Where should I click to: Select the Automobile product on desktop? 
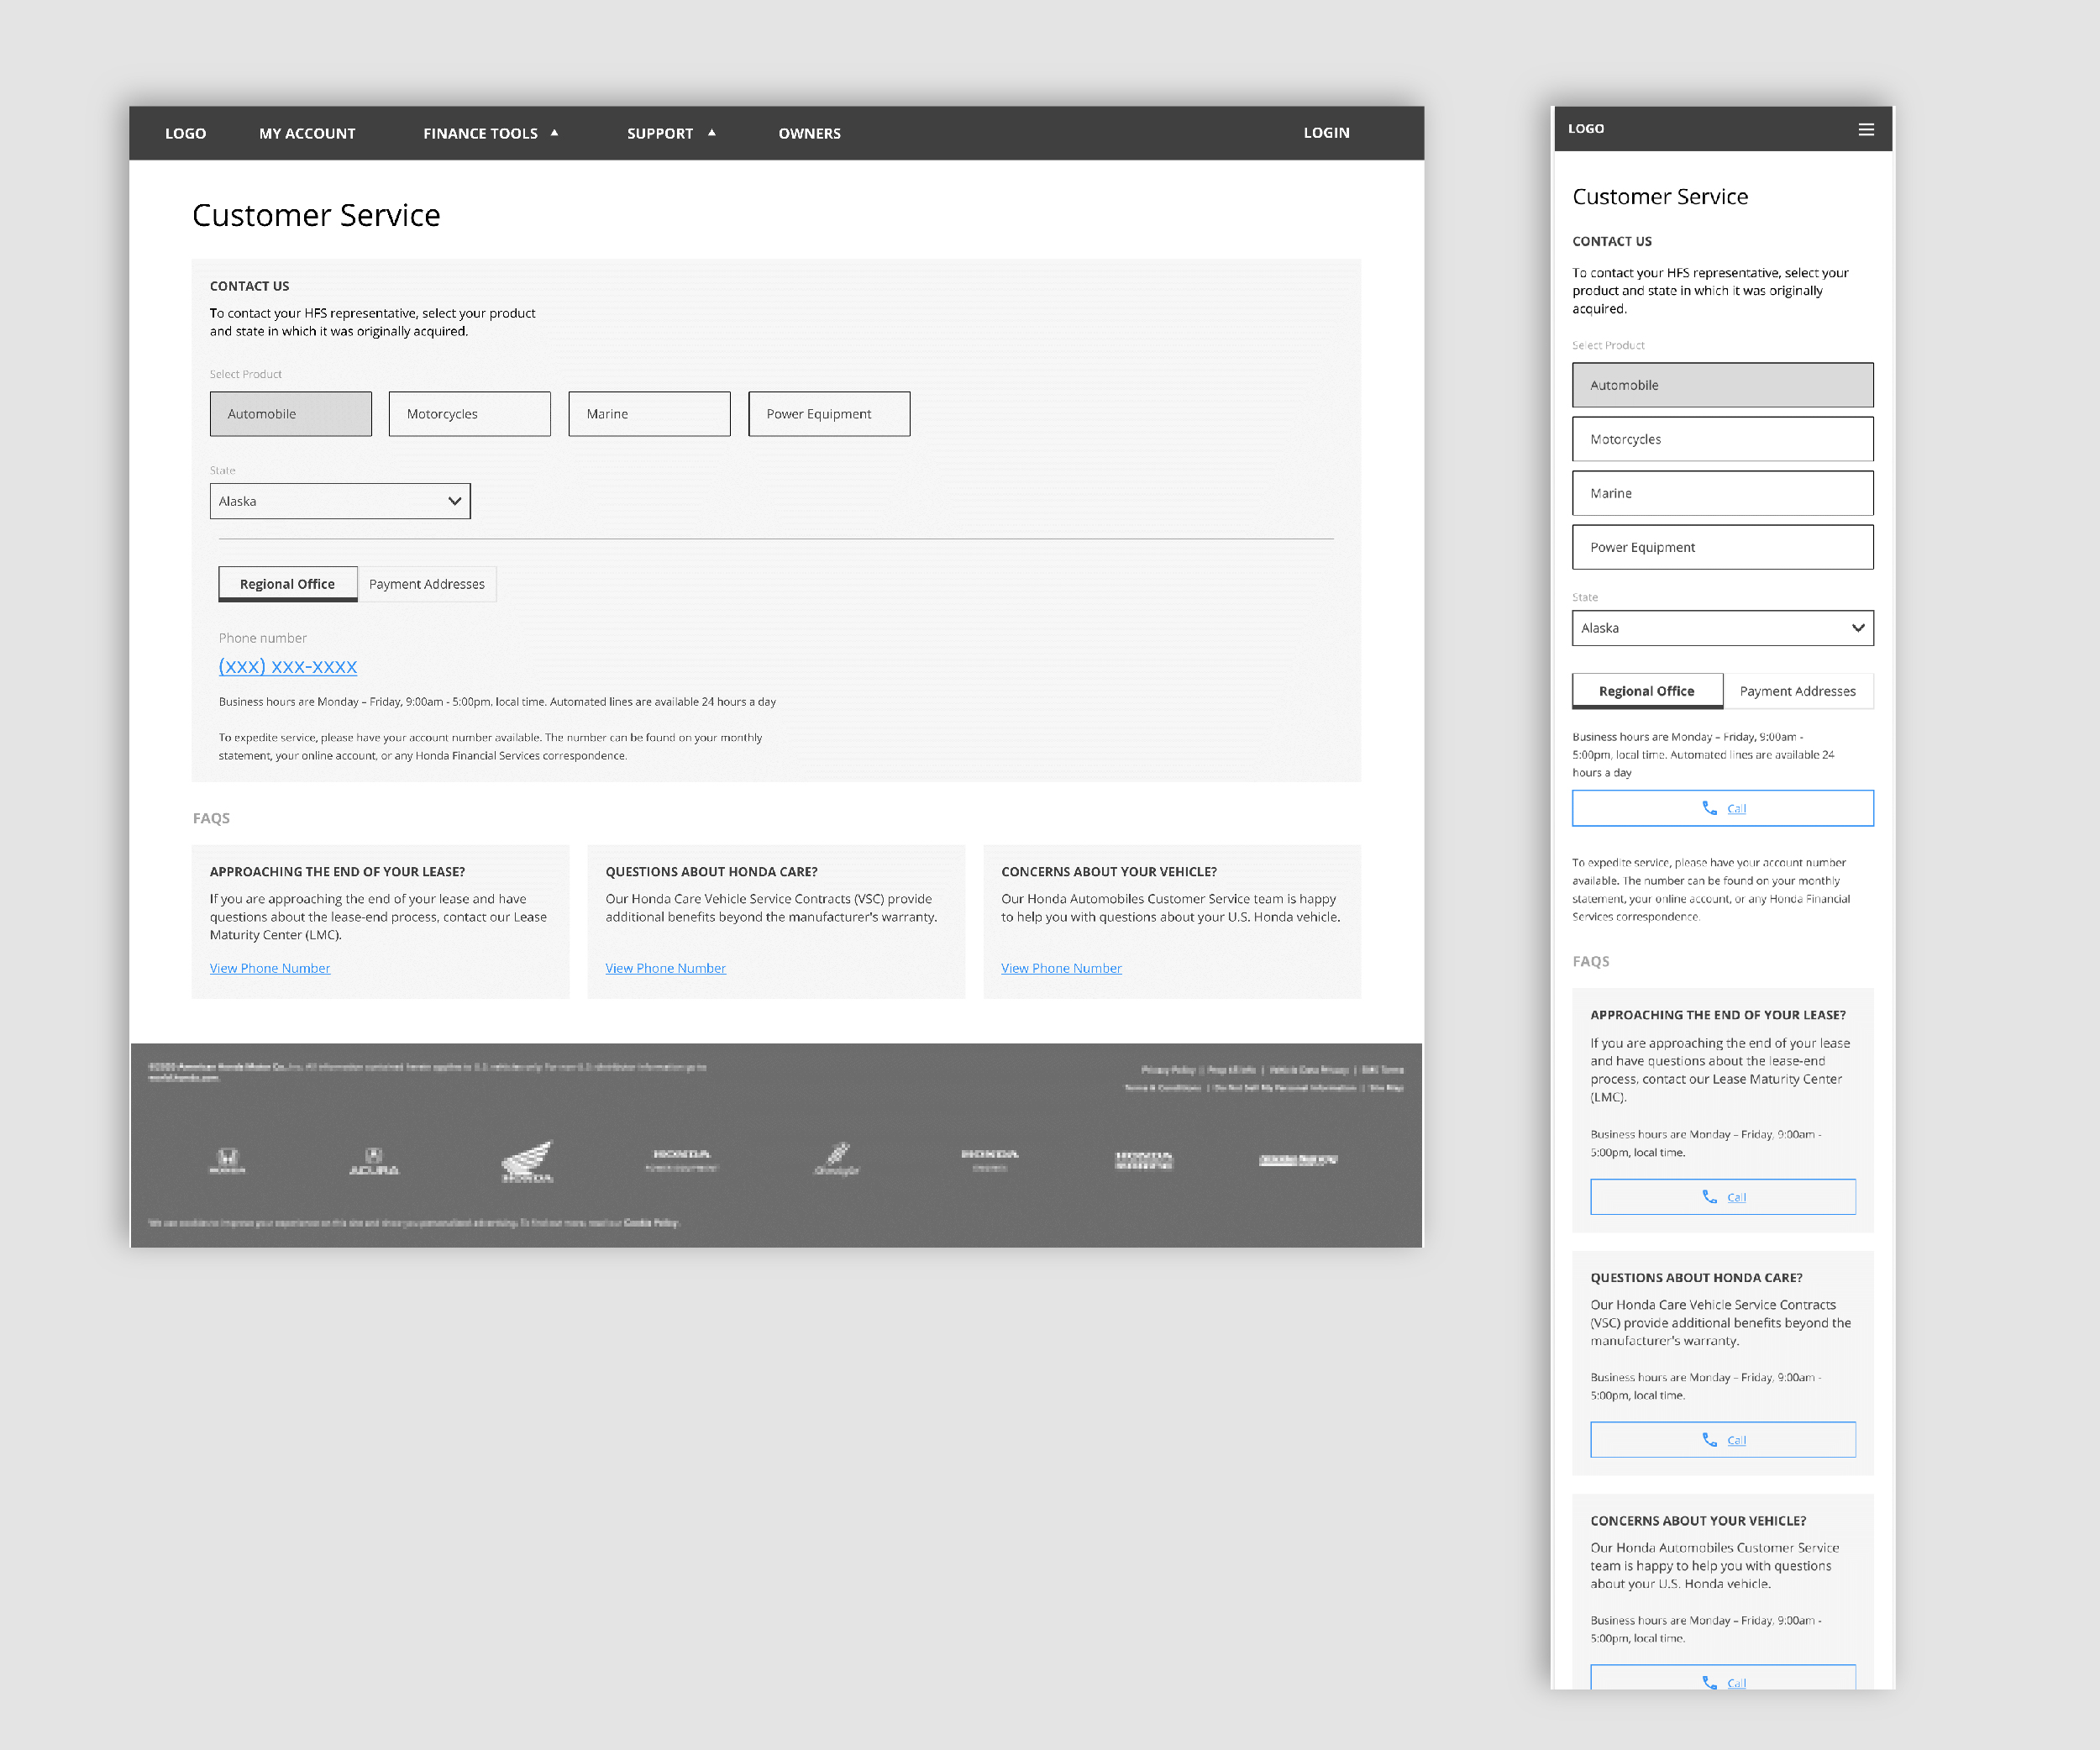click(291, 414)
